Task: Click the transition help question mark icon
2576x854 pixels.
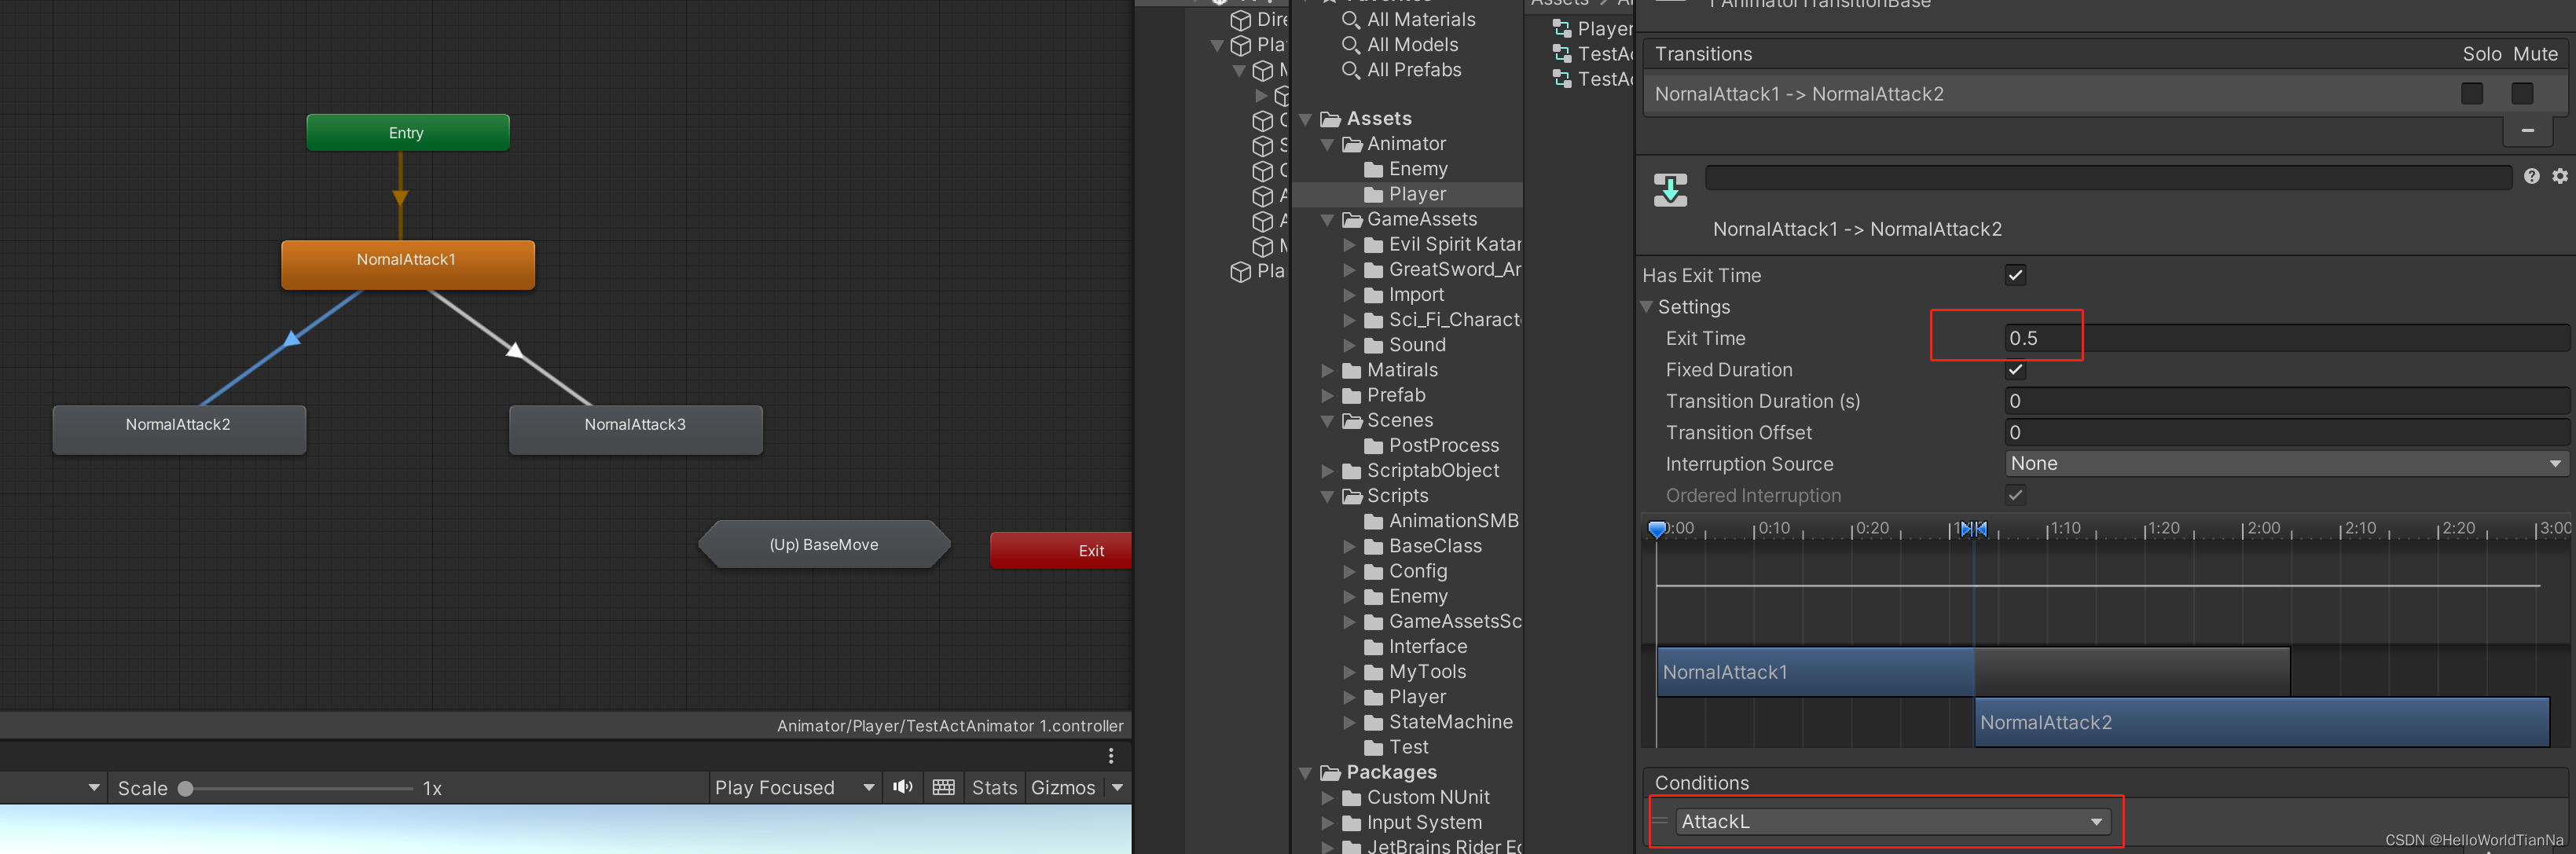Action: tap(2531, 176)
